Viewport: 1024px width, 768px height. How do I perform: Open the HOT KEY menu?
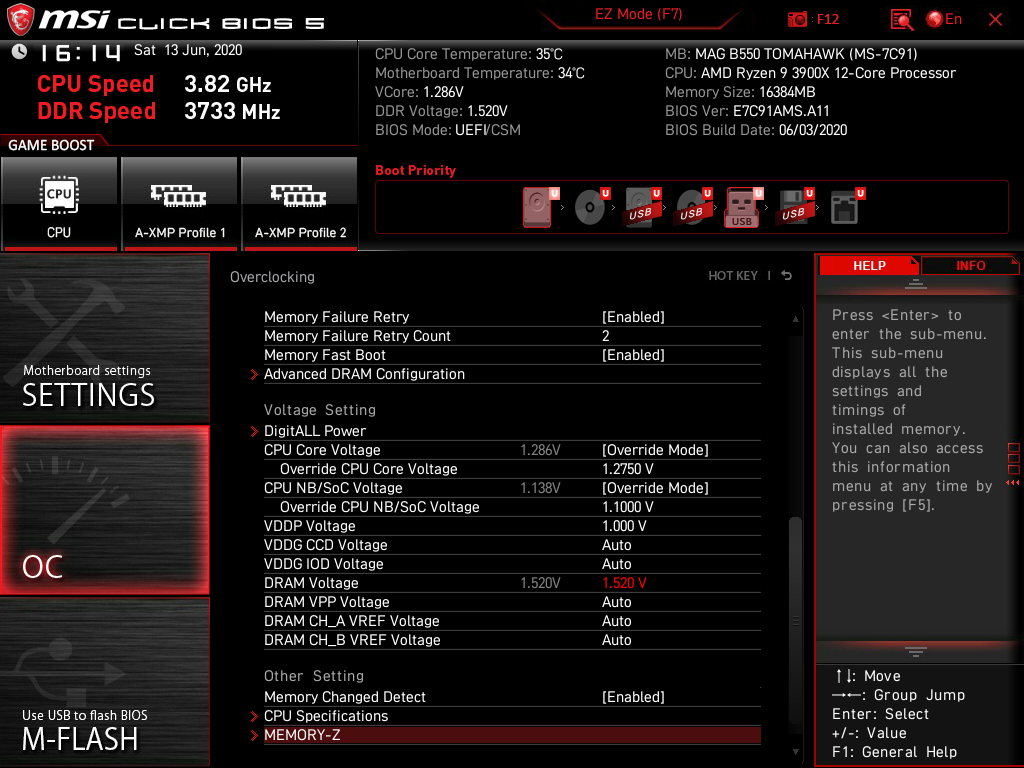pos(733,276)
